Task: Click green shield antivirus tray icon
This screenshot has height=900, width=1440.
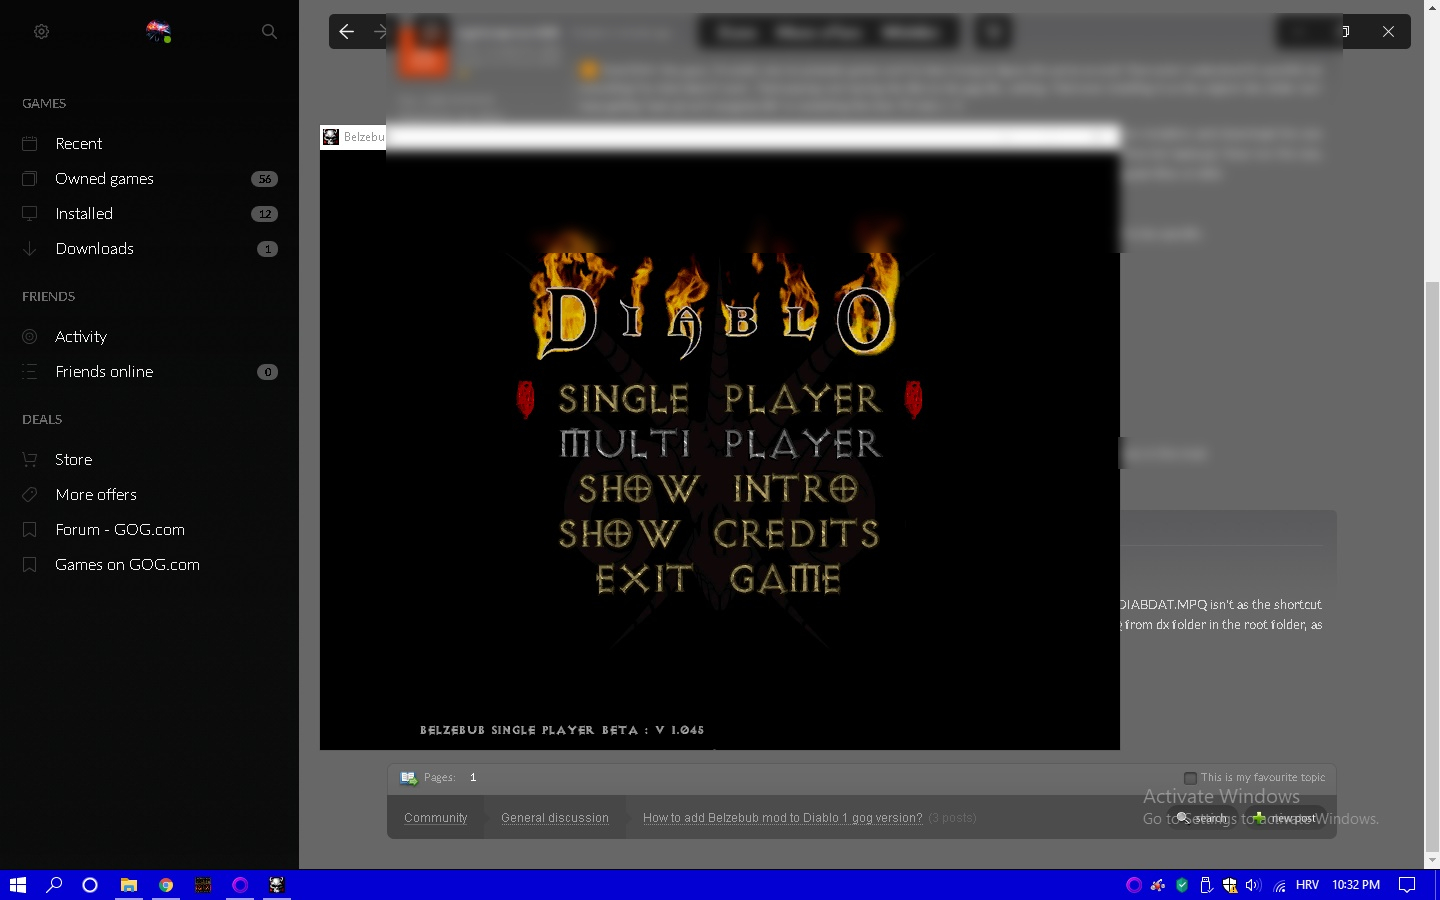Action: [x=1182, y=885]
